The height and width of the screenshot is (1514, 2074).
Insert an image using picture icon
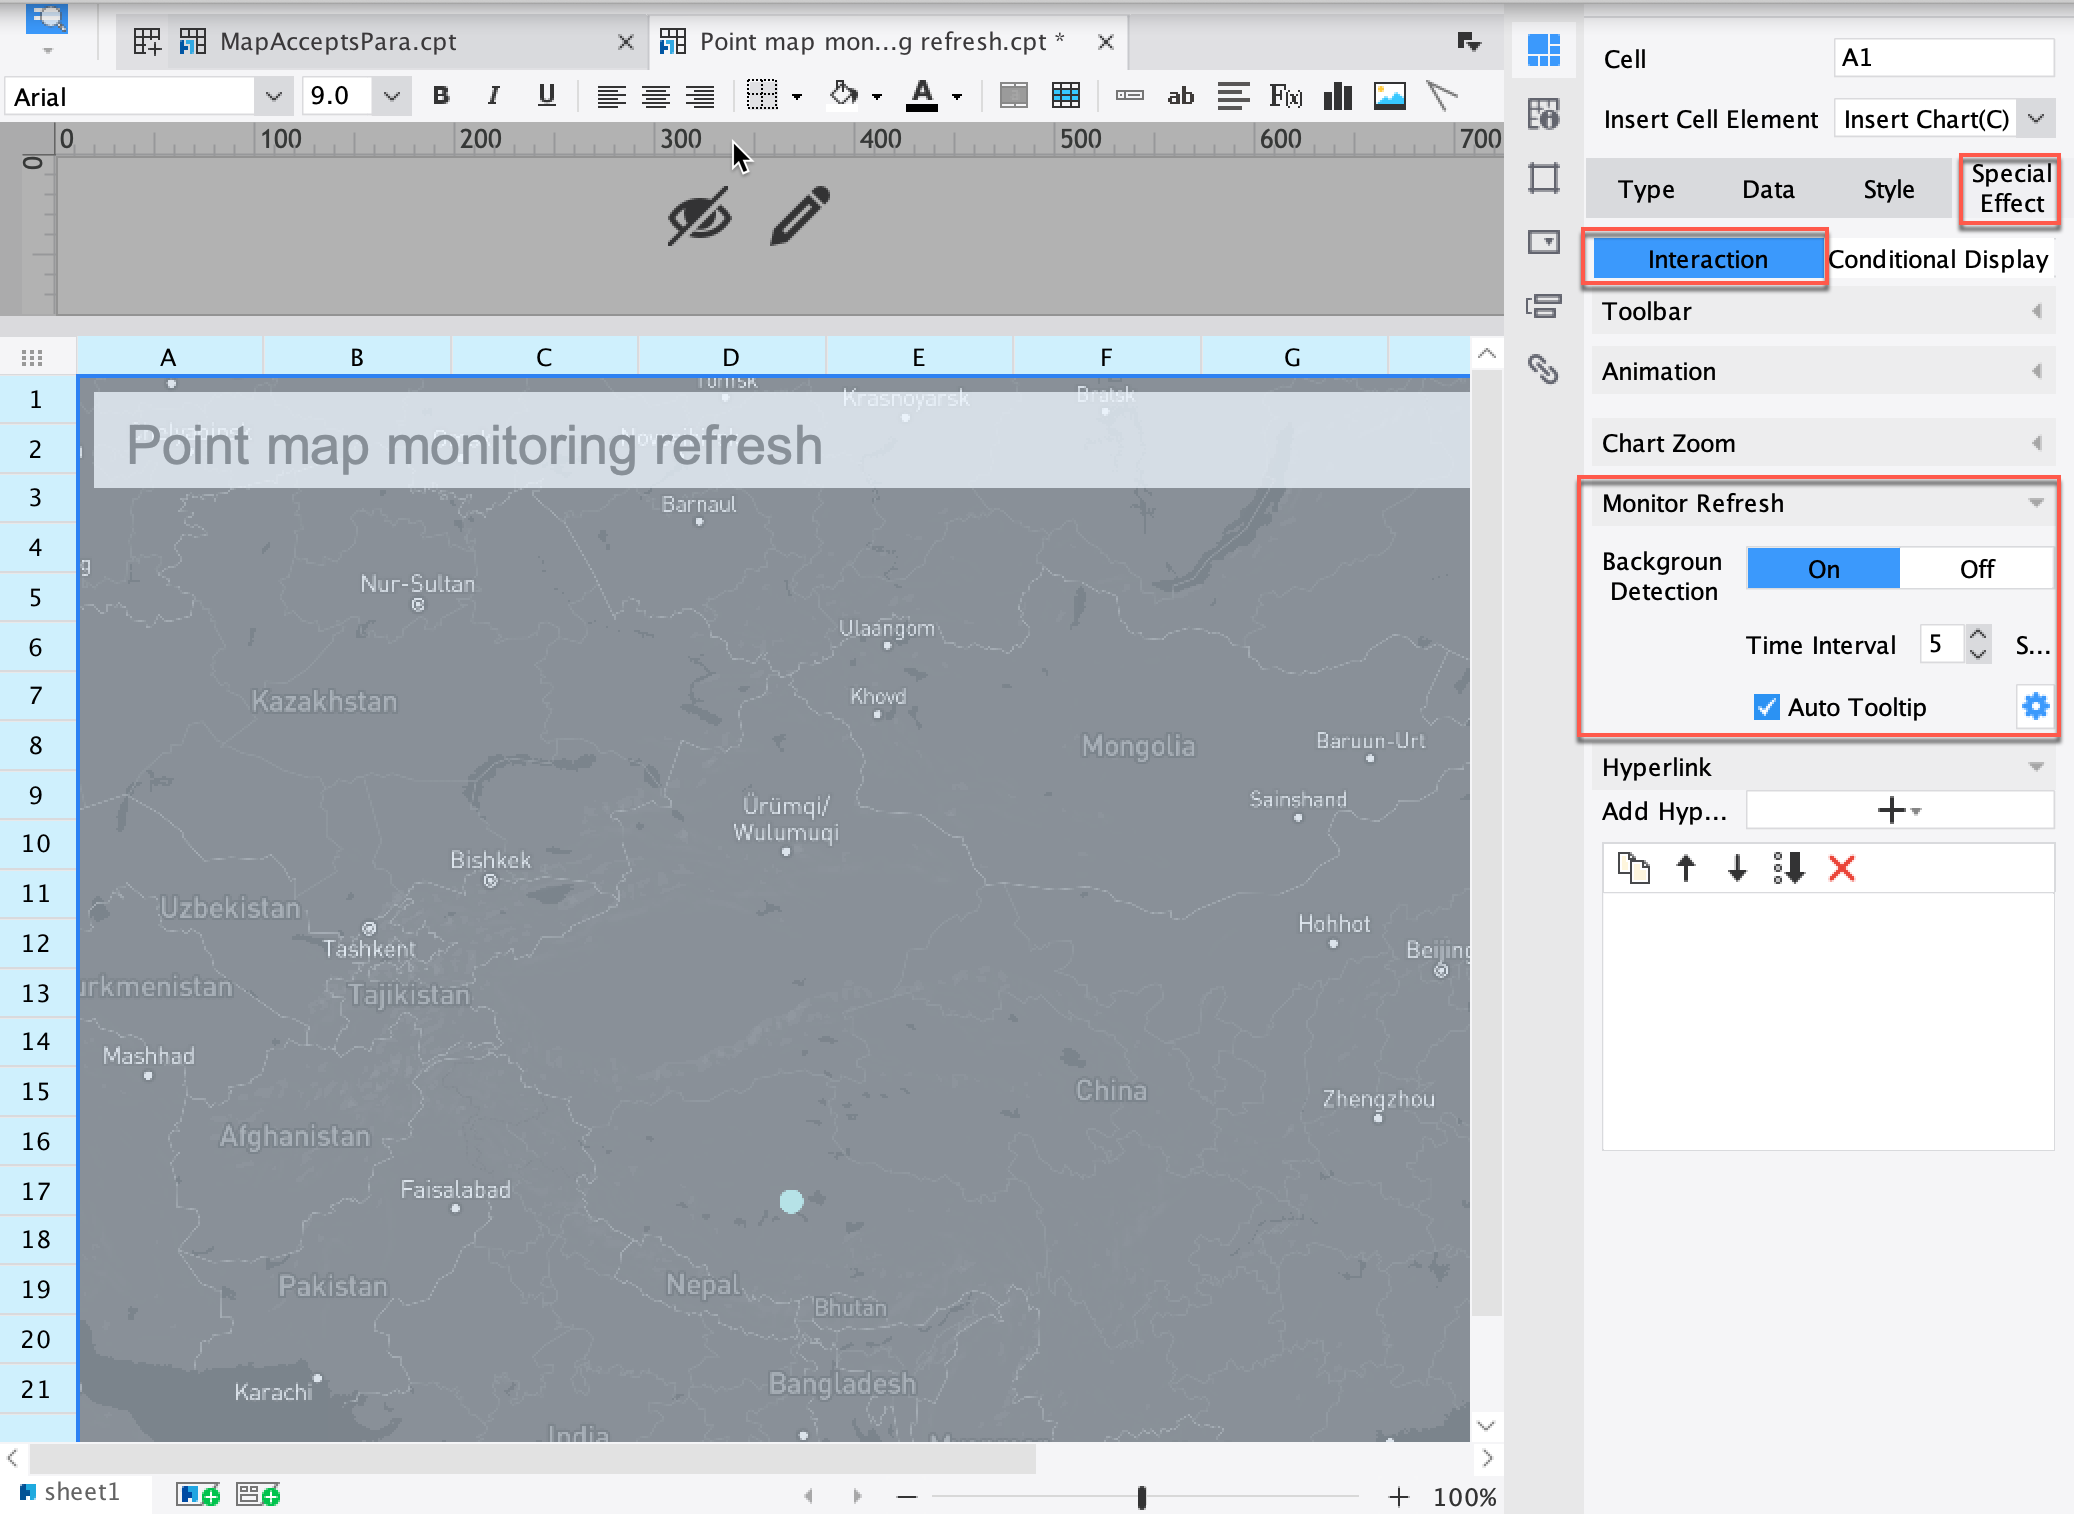click(1390, 96)
